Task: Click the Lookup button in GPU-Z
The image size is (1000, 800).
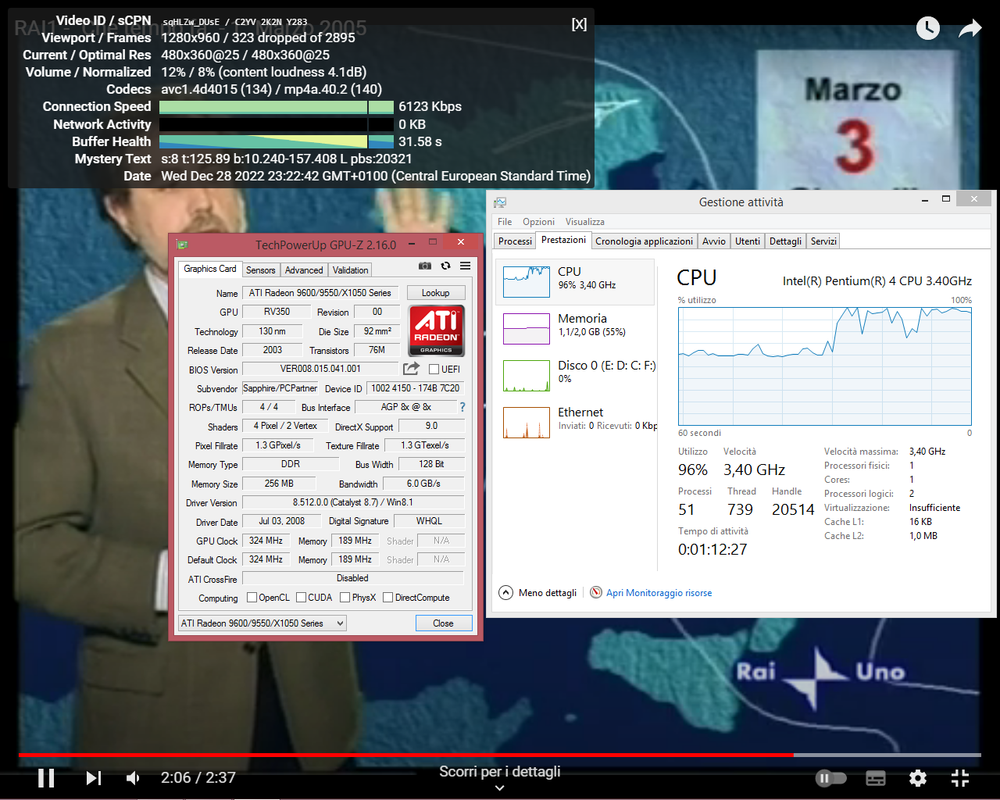Action: [436, 292]
